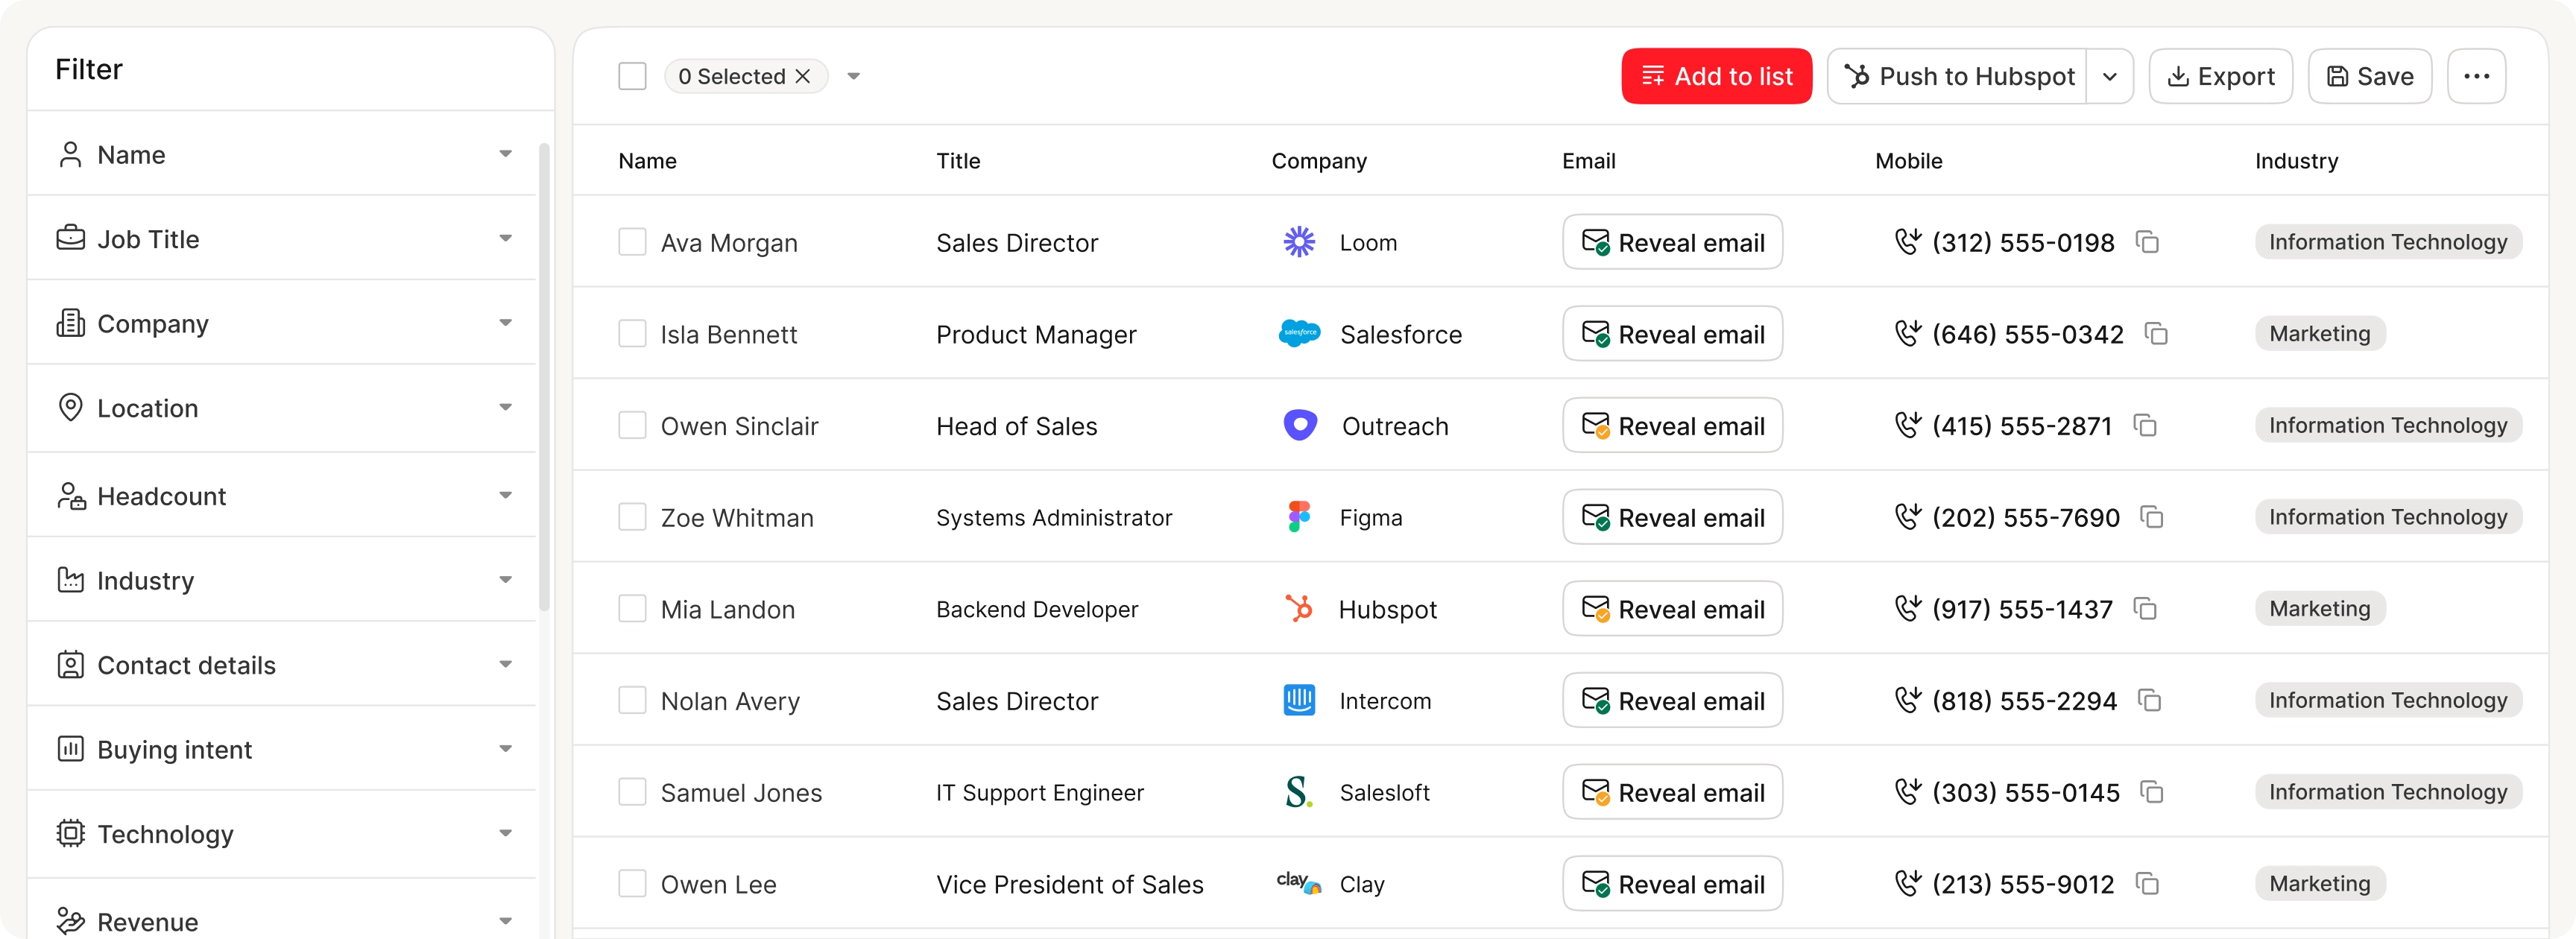Click the phone icon for Nolan Avery
Image resolution: width=2576 pixels, height=939 pixels.
pos(1907,700)
